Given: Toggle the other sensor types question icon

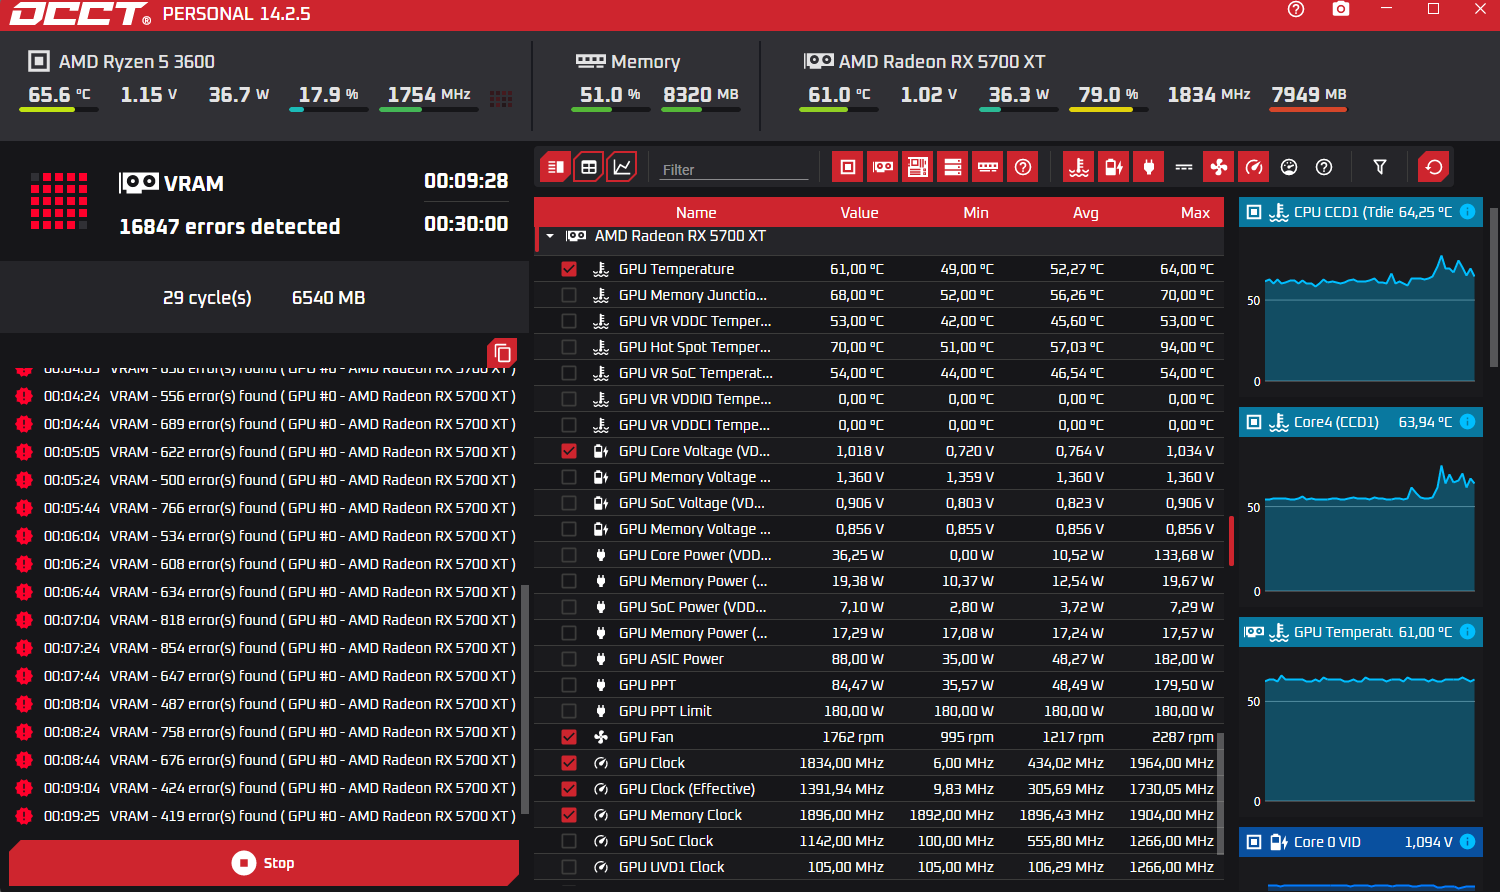Looking at the screenshot, I should point(1324,167).
